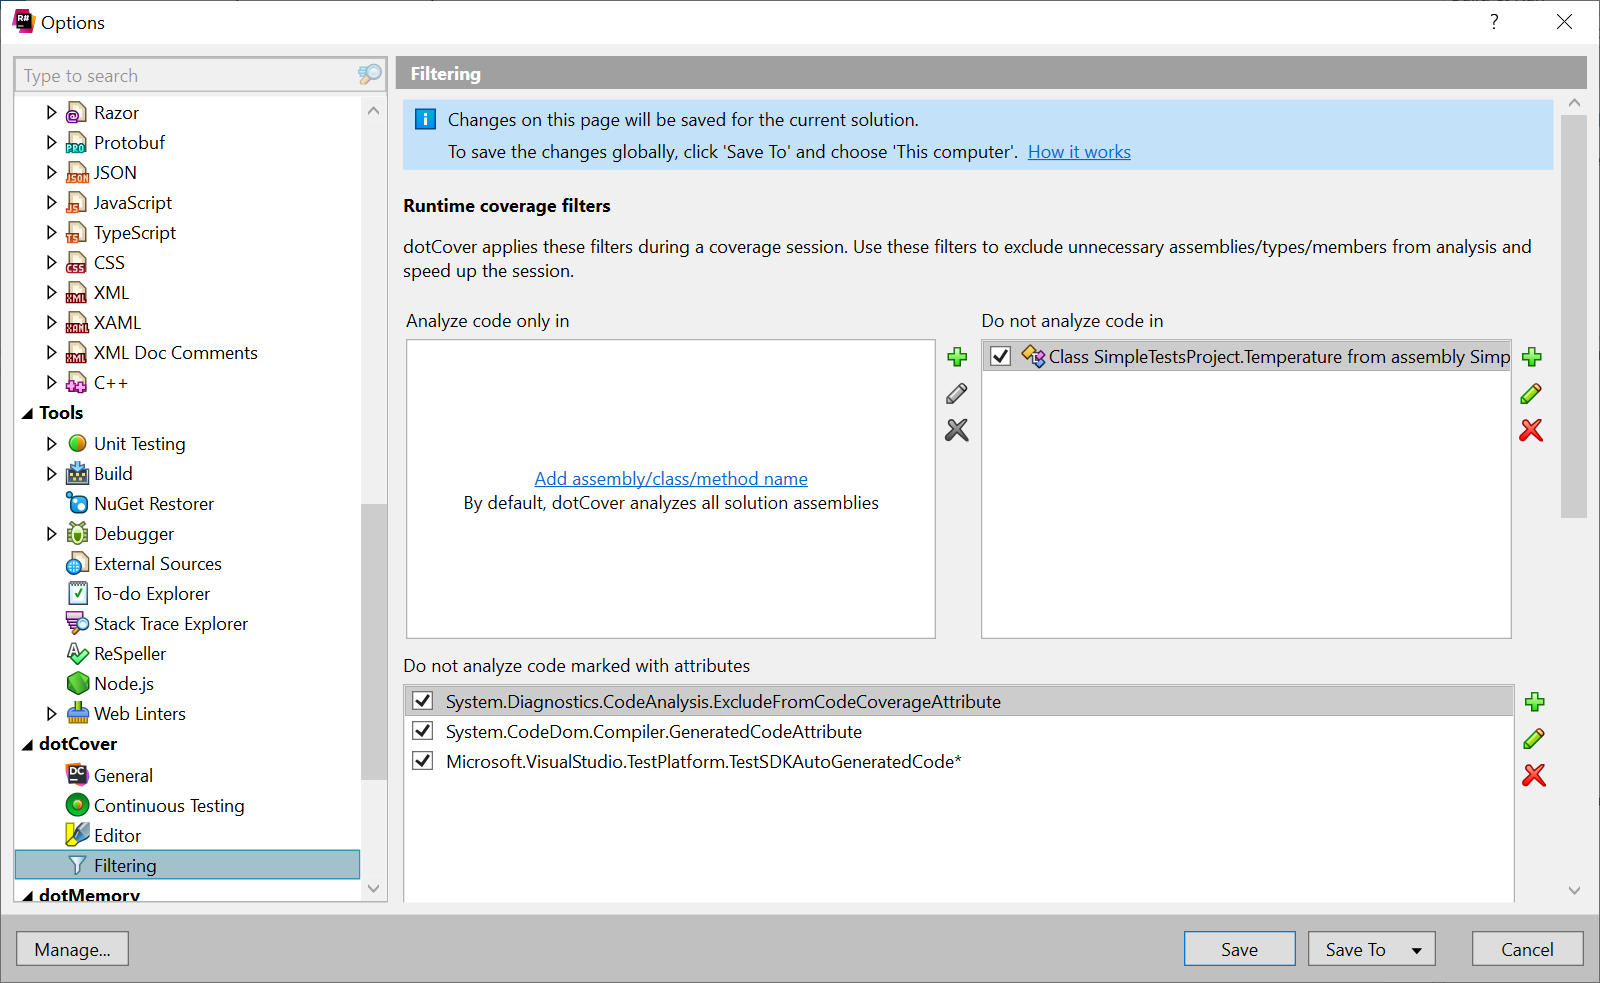This screenshot has width=1600, height=983.
Task: Disable the ExcludeFromCodeCoverageAttribute filter
Action: click(422, 701)
